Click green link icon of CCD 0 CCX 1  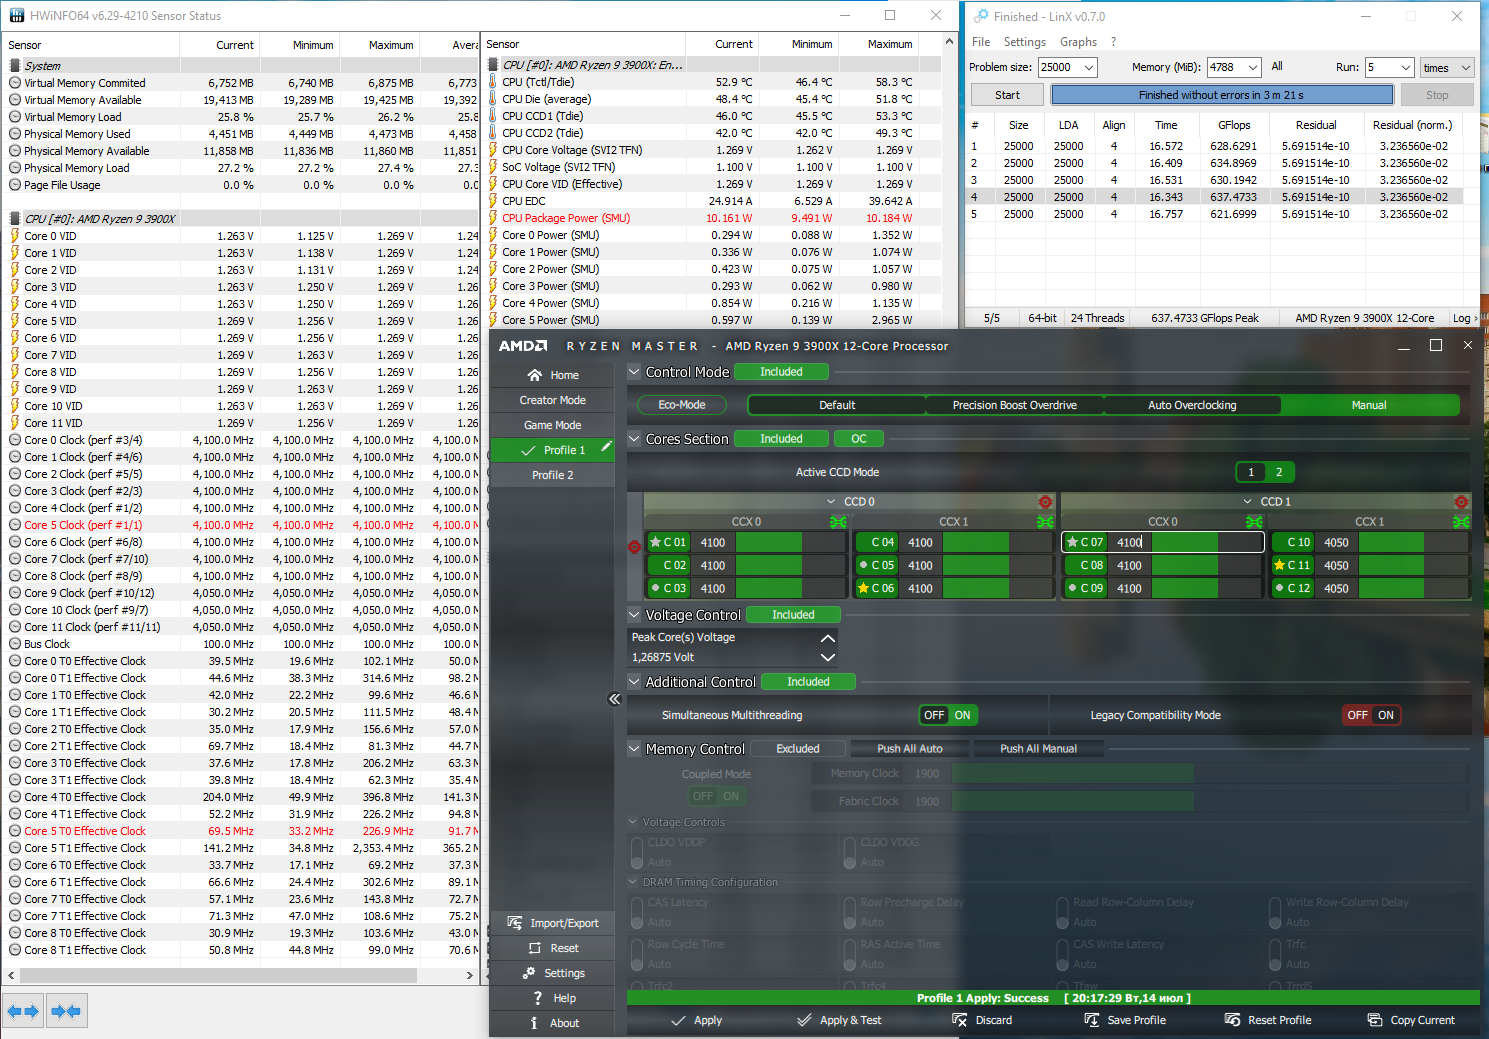coord(1045,521)
